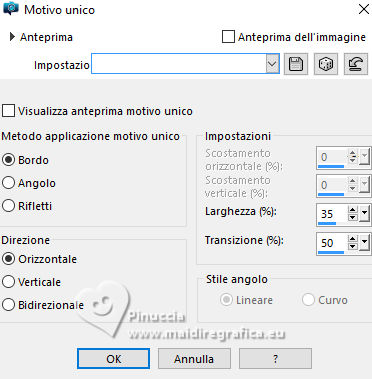Confirm the dialog with OK
This screenshot has height=379, width=372.
(x=114, y=359)
